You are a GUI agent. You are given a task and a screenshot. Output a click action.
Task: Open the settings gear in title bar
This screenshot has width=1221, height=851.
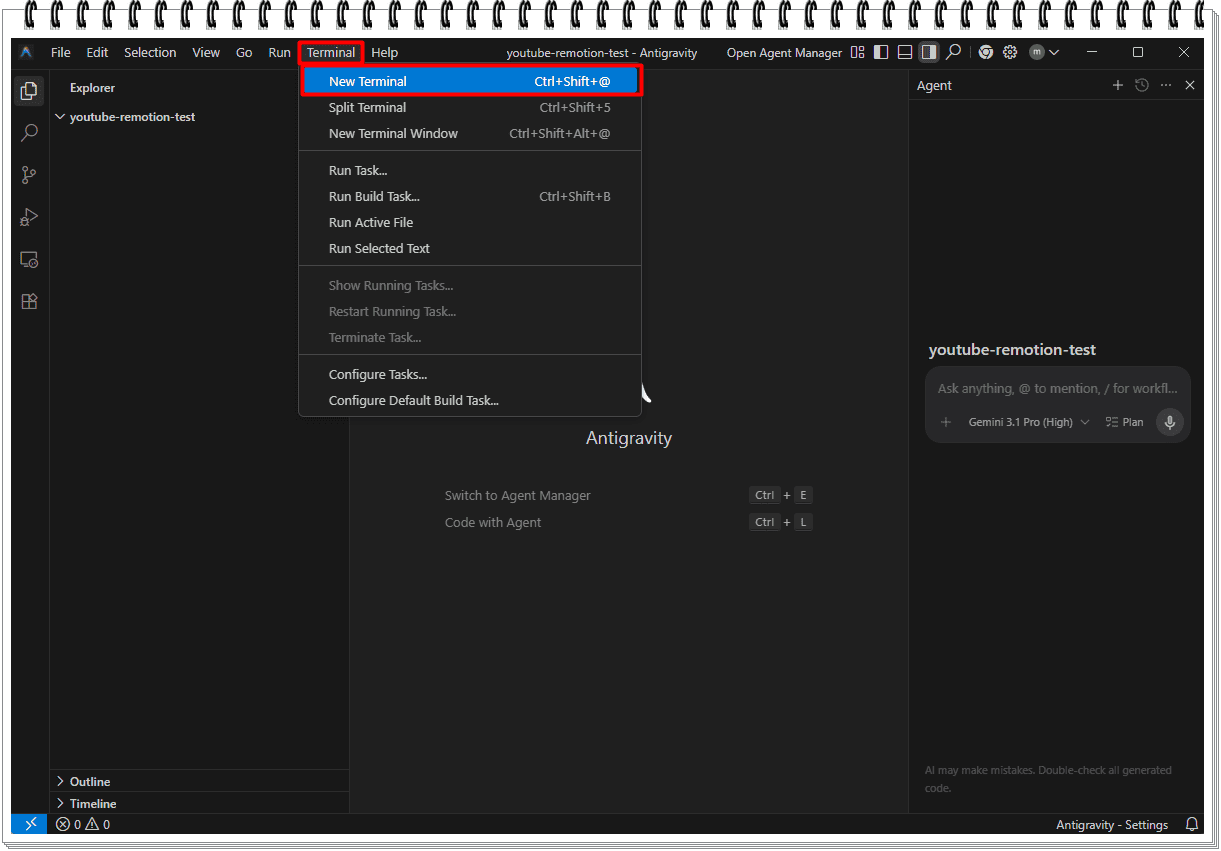point(1010,52)
